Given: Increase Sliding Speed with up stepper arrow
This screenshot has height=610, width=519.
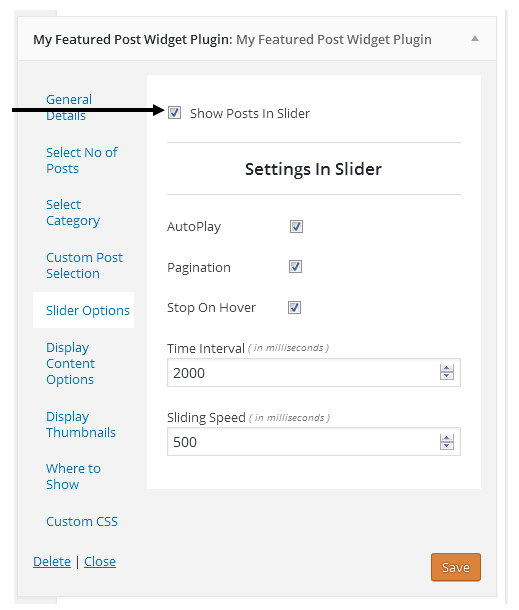Looking at the screenshot, I should coord(447,438).
